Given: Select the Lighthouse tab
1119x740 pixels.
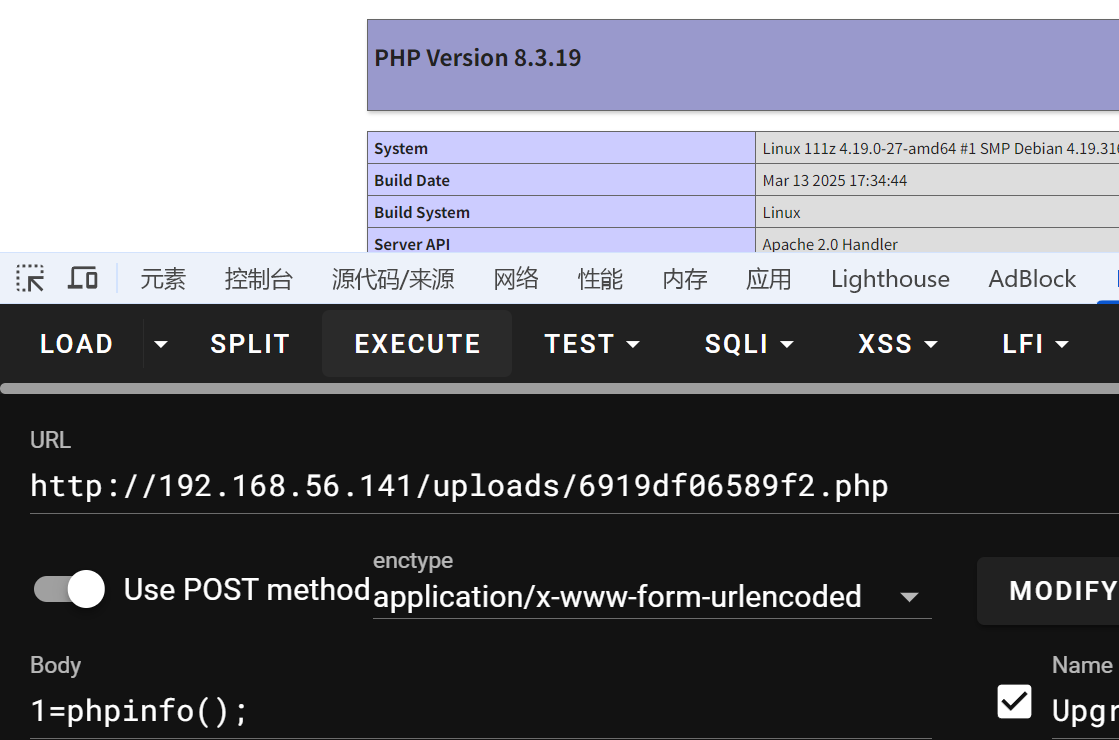Looking at the screenshot, I should click(890, 279).
